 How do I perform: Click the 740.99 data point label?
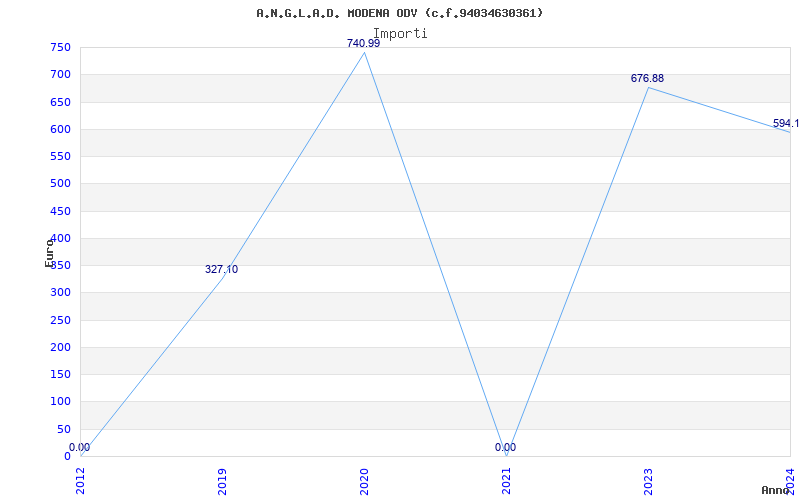click(x=363, y=43)
